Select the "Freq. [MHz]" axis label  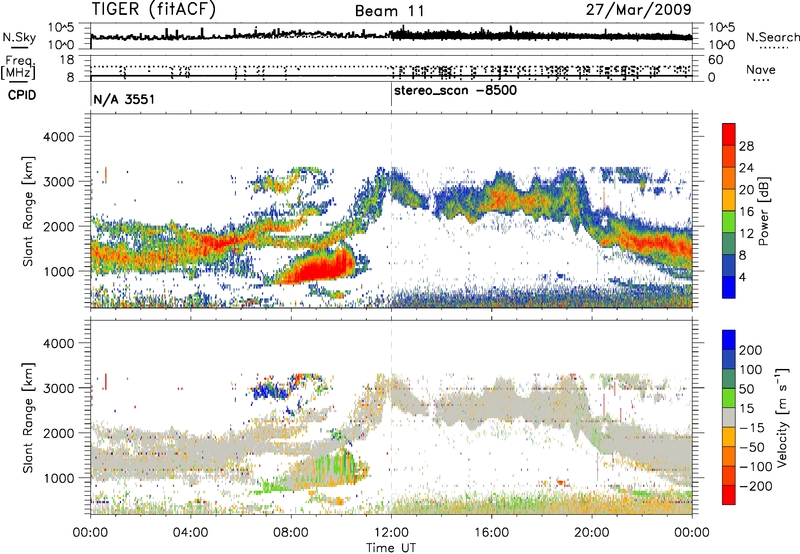18,67
